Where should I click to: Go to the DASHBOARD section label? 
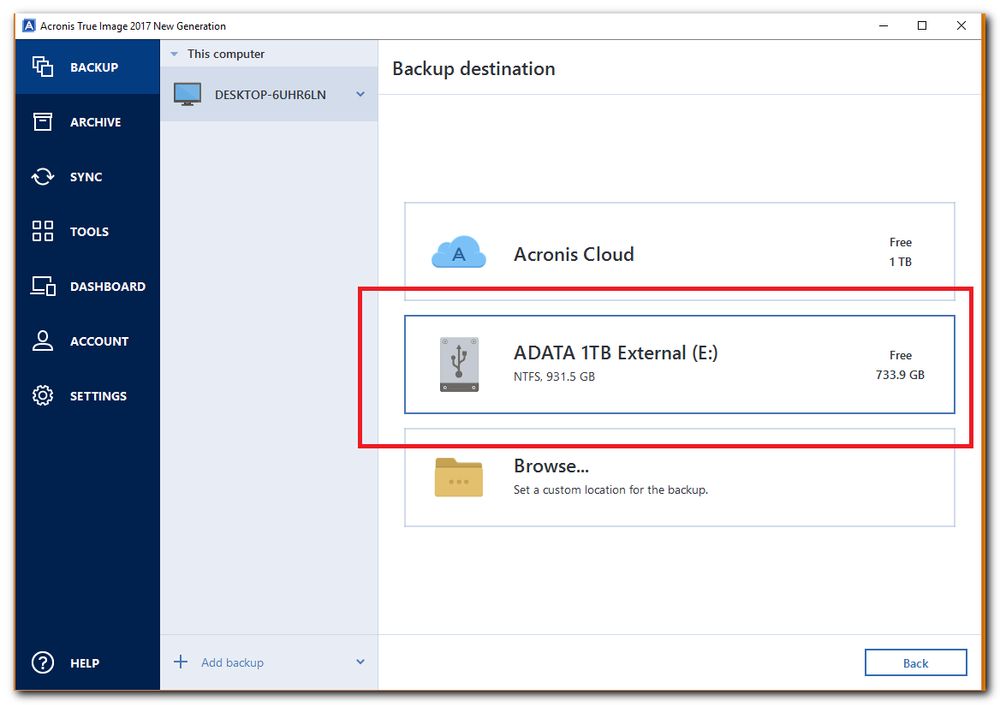(107, 286)
